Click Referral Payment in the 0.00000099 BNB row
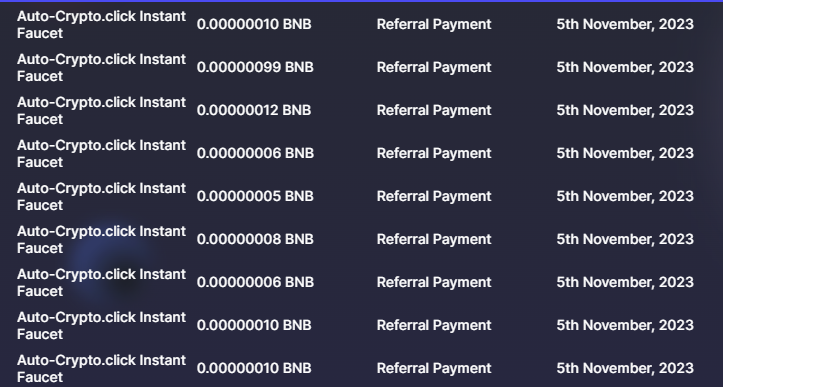The width and height of the screenshot is (818, 387). tap(434, 67)
